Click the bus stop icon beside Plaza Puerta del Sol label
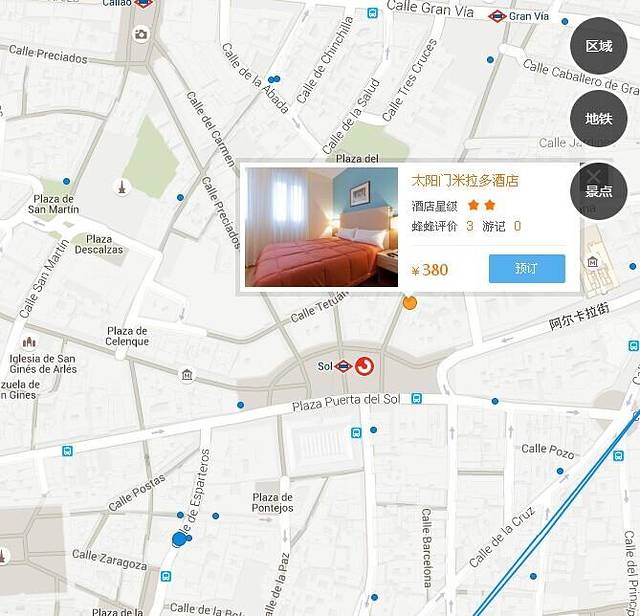 416,399
